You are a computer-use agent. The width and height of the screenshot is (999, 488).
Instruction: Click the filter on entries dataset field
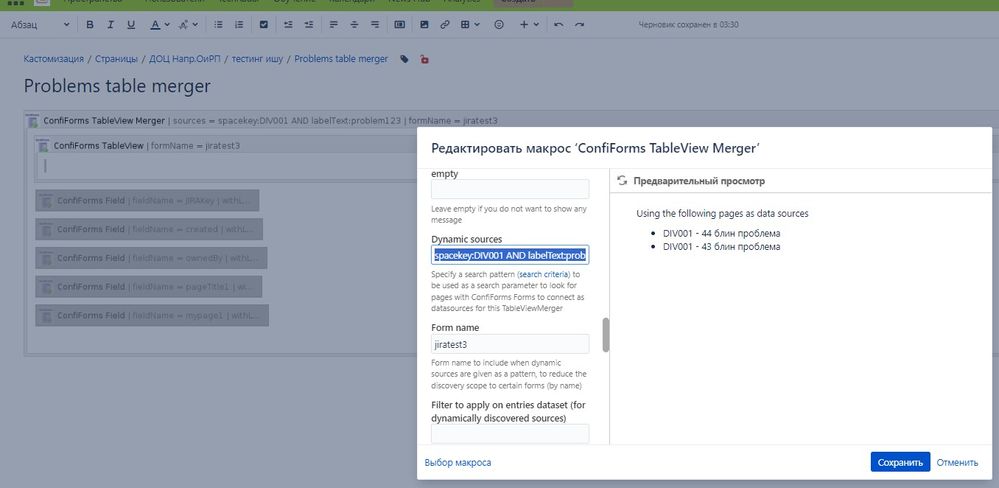click(510, 434)
